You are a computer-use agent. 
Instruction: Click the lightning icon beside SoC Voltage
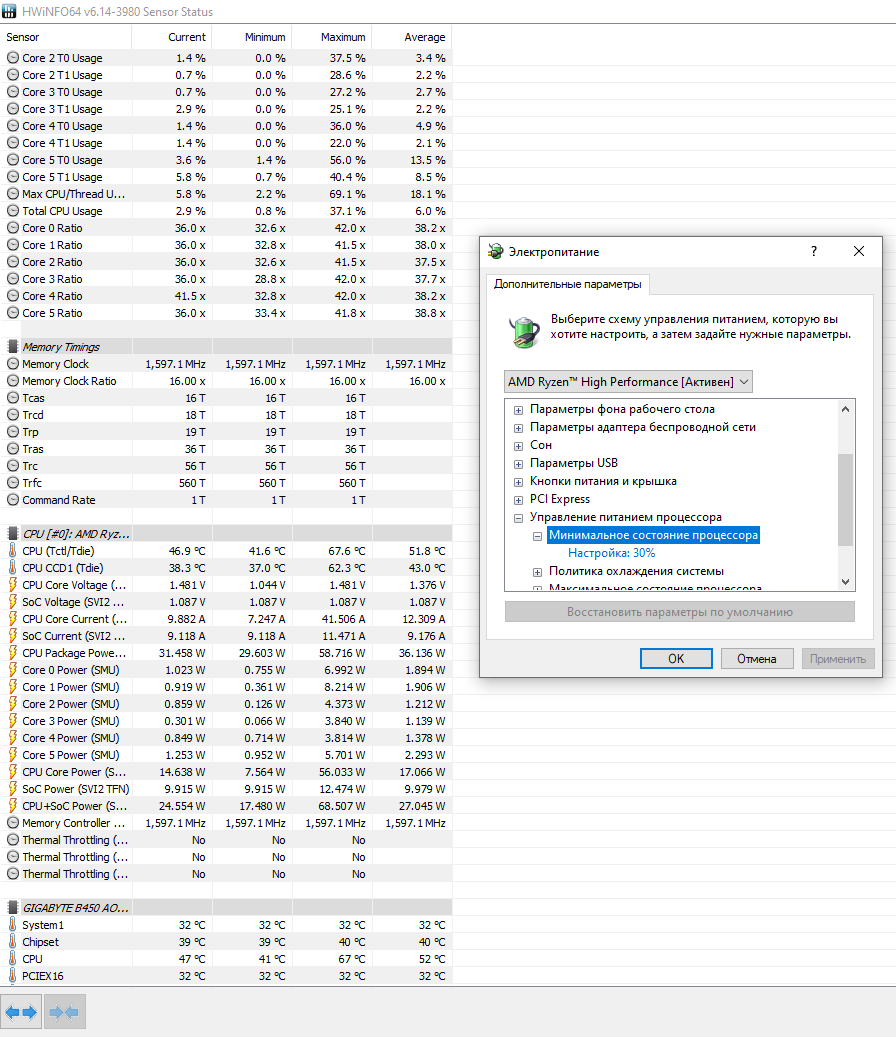(12, 602)
